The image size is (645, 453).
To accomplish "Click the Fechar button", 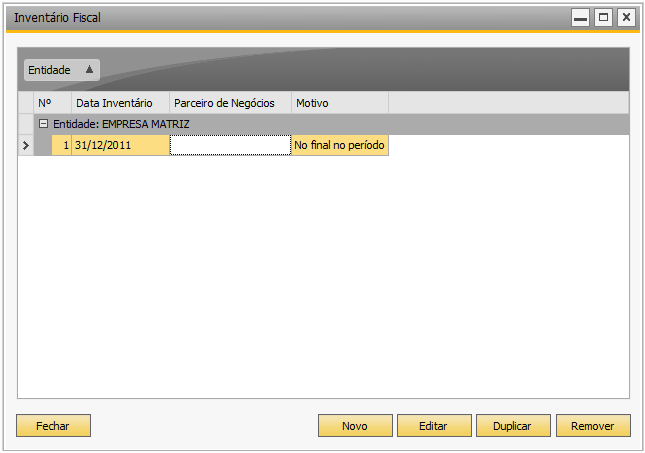I will point(53,425).
